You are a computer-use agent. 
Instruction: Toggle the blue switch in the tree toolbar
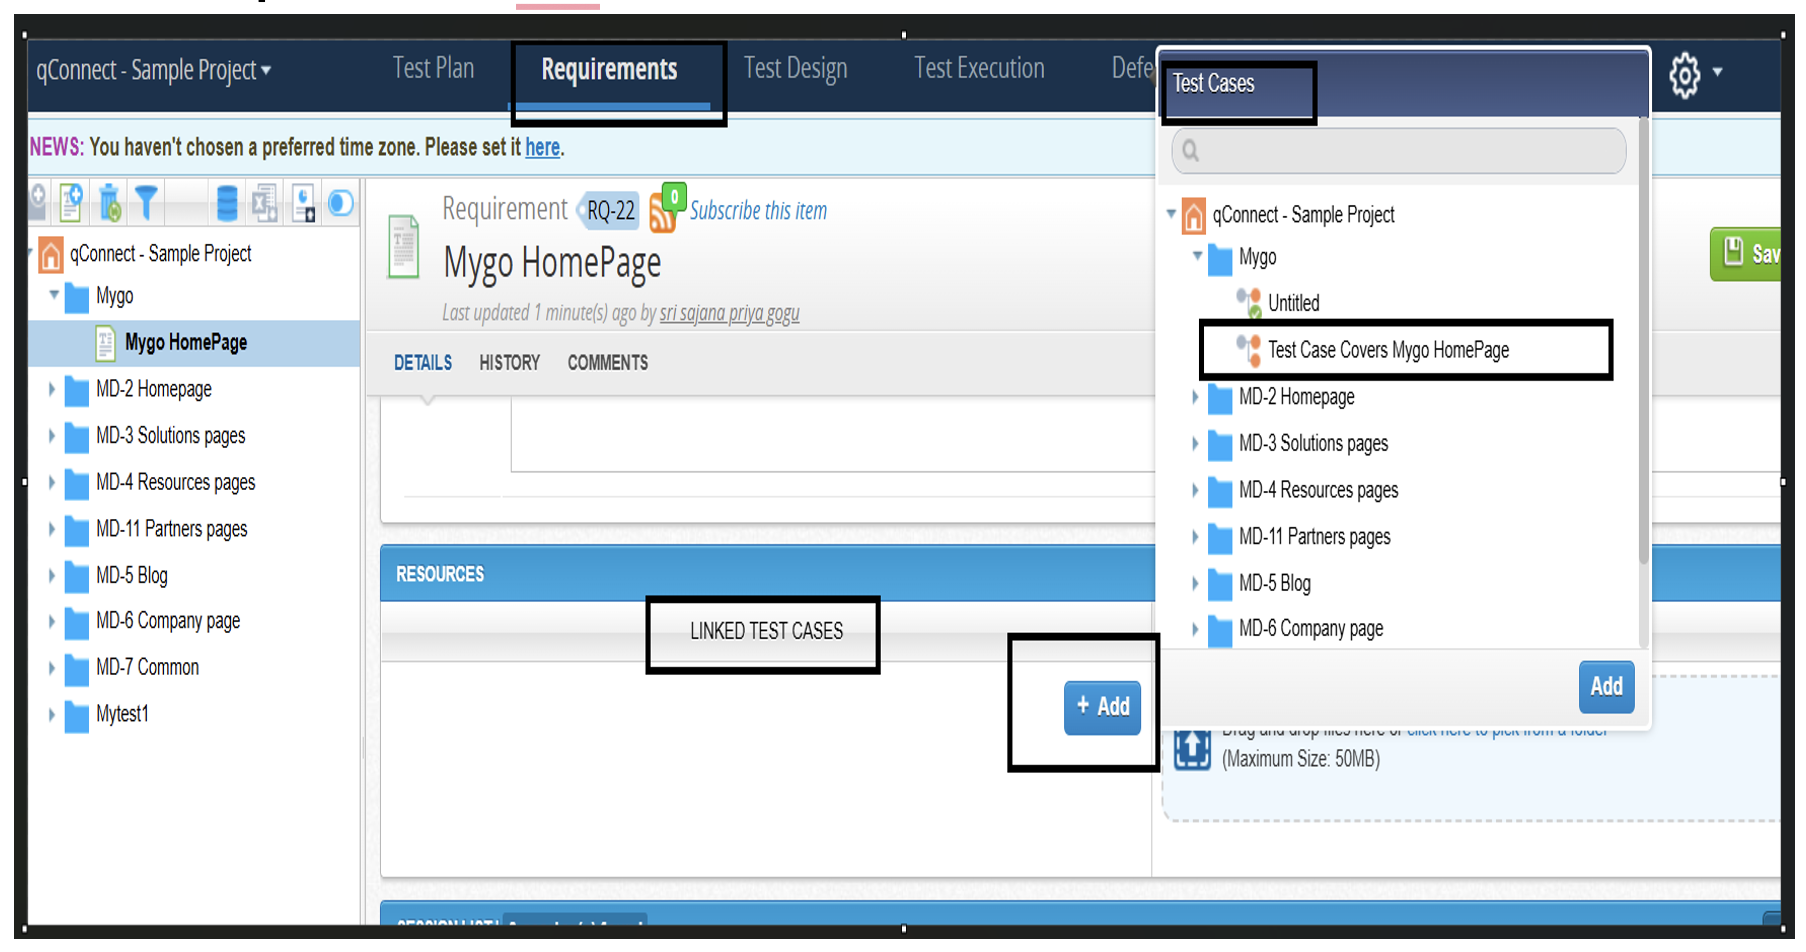tap(341, 203)
